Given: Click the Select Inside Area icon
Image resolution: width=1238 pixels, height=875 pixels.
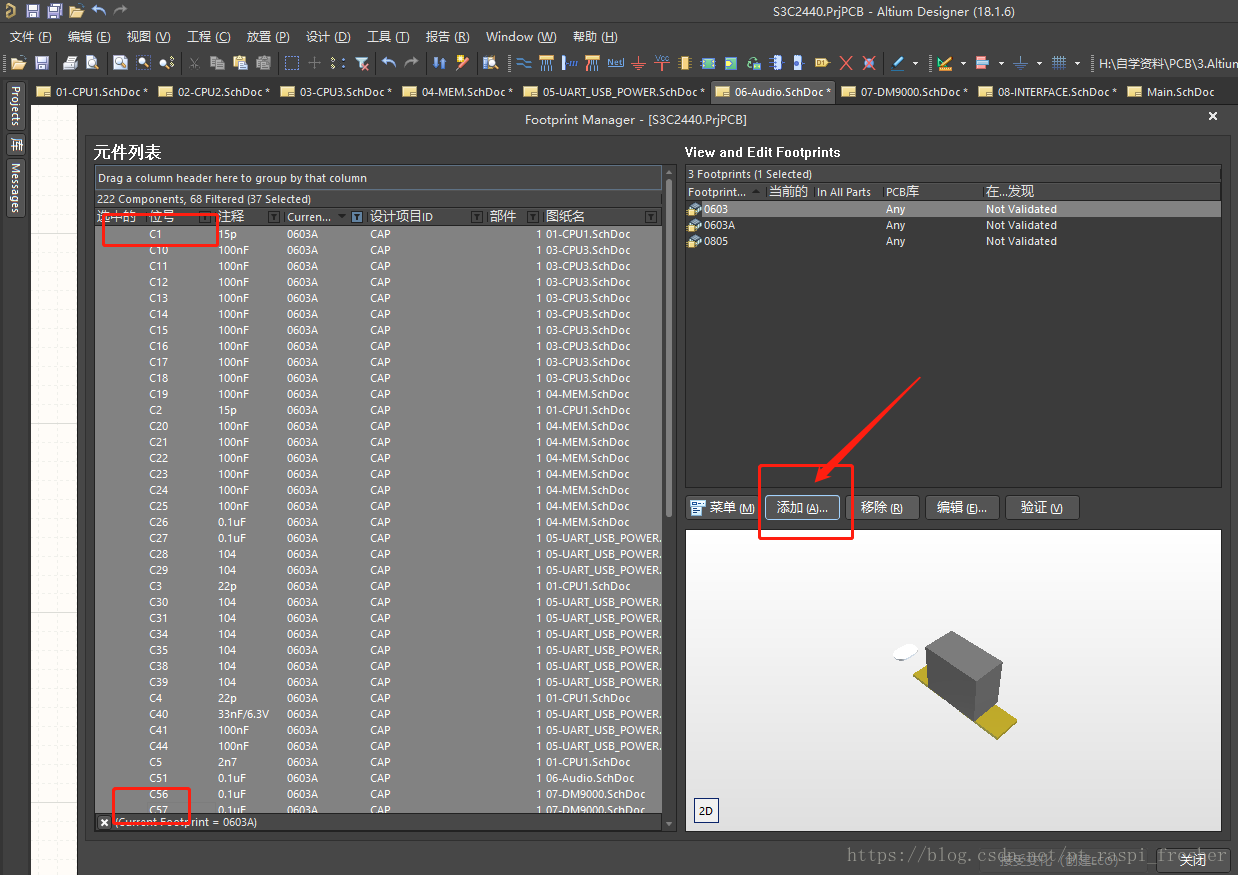Looking at the screenshot, I should (x=291, y=63).
